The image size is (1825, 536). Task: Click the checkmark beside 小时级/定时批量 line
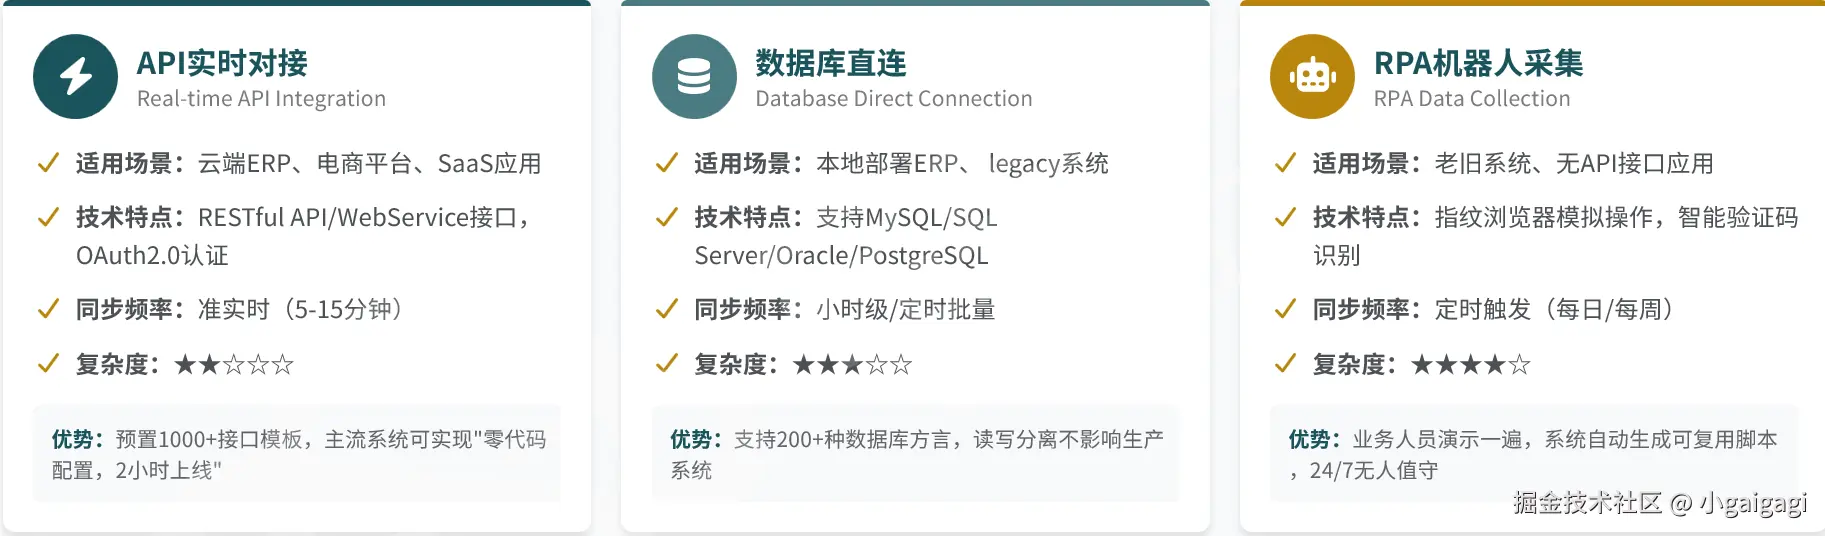click(x=666, y=309)
